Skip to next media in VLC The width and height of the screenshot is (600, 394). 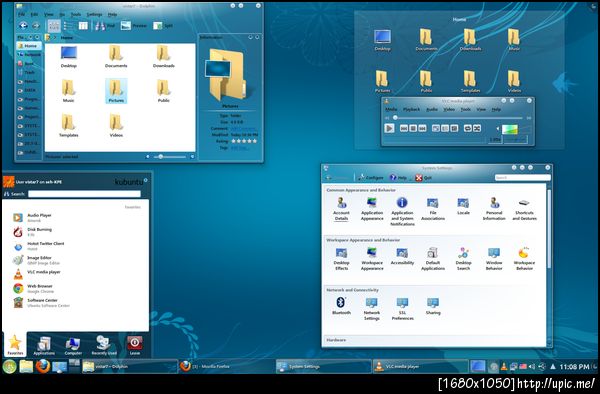[422, 129]
